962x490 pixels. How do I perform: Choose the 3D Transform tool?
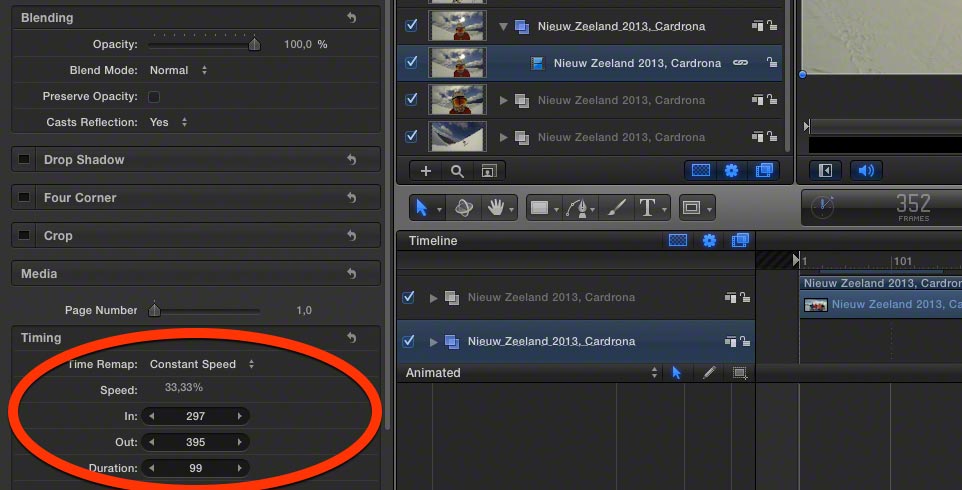[464, 208]
